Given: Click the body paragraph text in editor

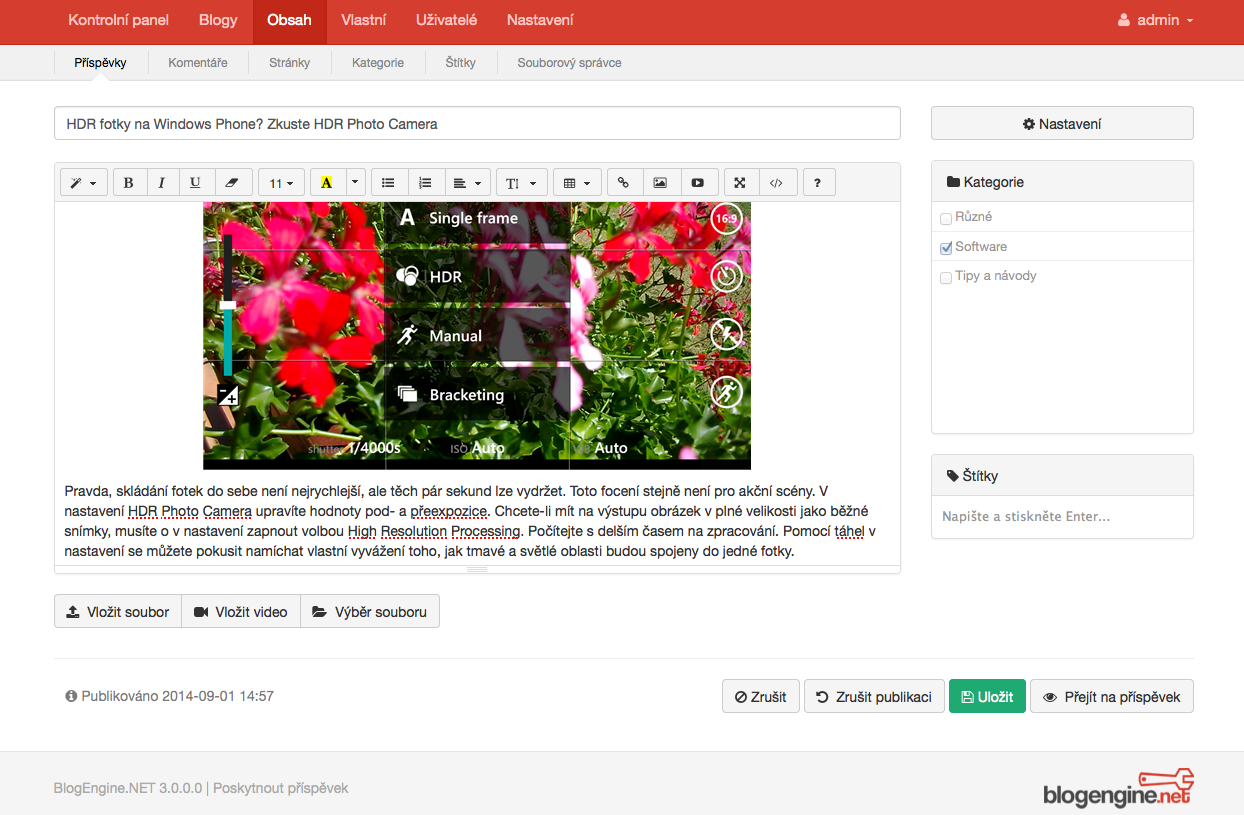Looking at the screenshot, I should (470, 521).
